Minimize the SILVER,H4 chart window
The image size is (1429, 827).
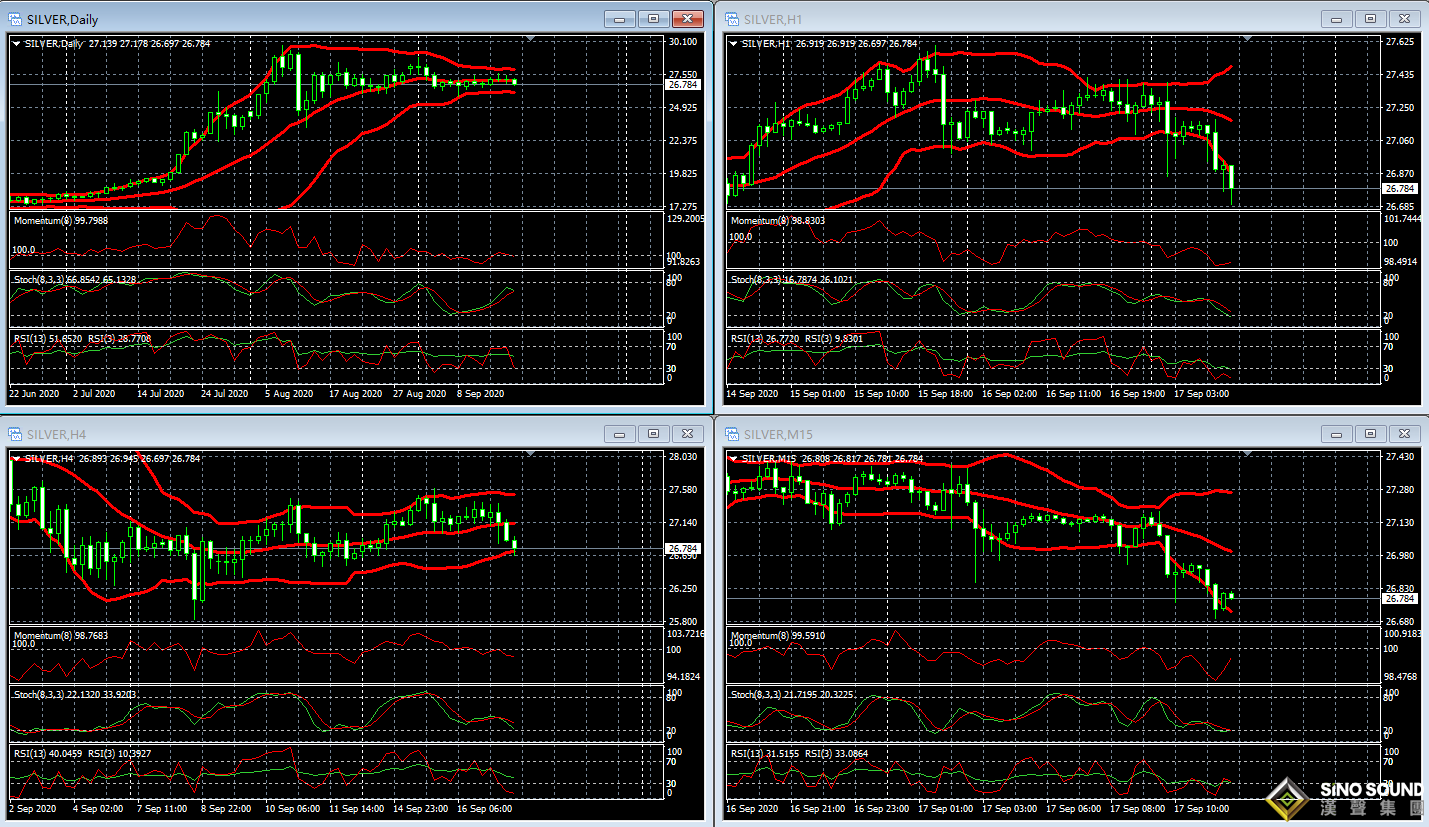pos(620,434)
